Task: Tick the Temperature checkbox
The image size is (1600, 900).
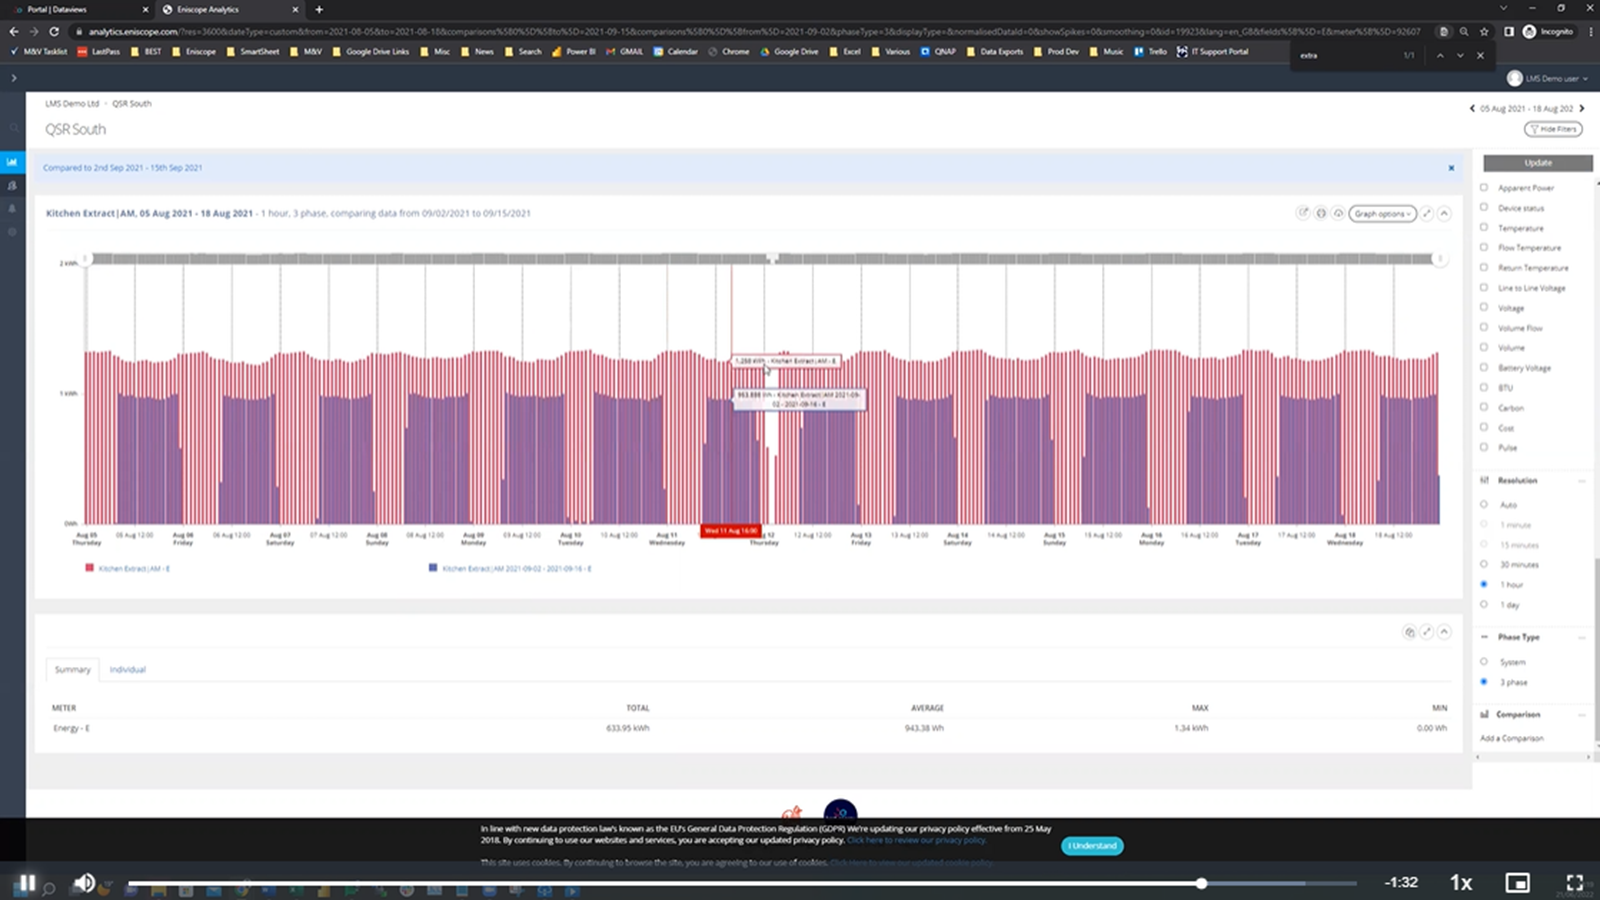Action: click(1484, 227)
